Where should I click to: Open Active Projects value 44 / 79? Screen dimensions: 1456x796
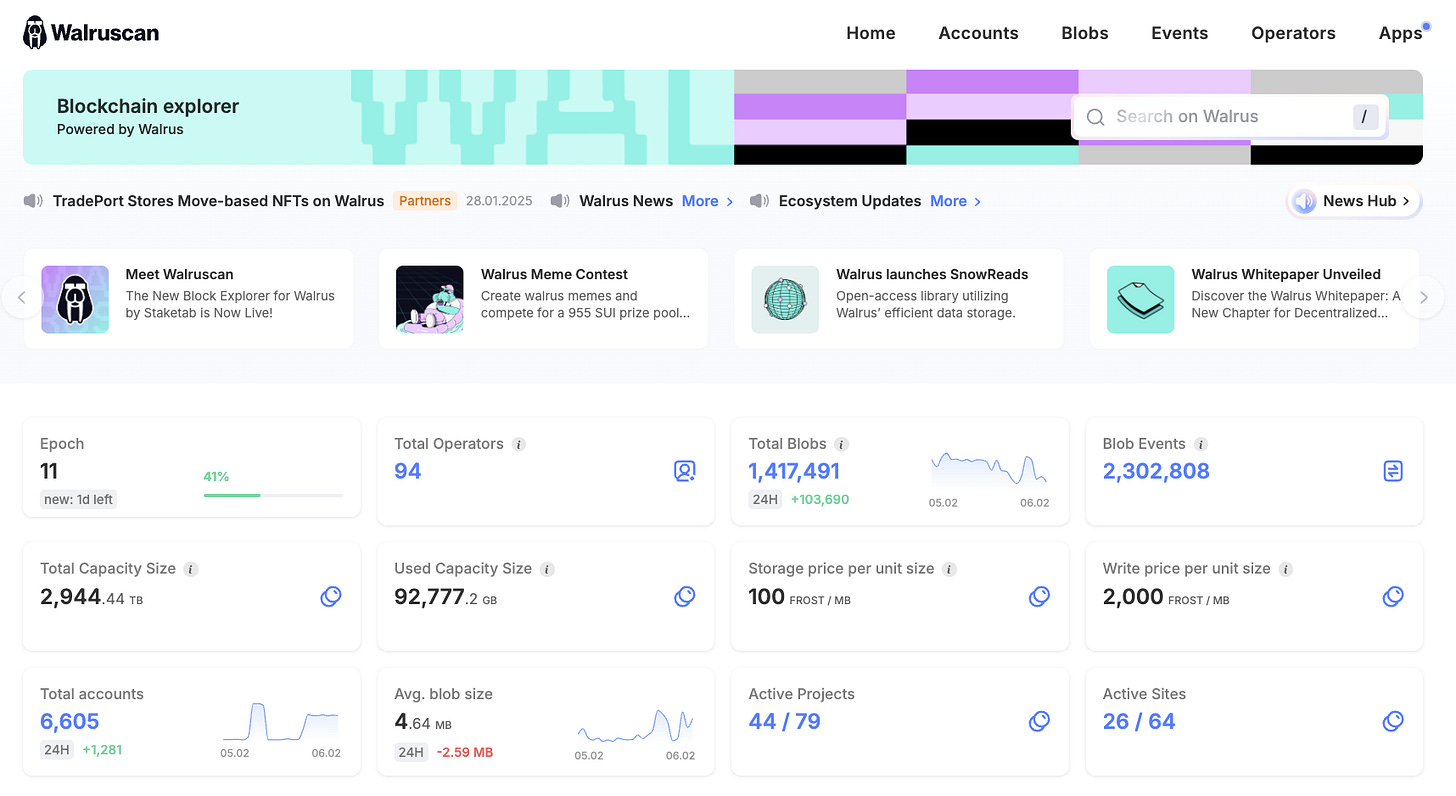[x=784, y=721]
